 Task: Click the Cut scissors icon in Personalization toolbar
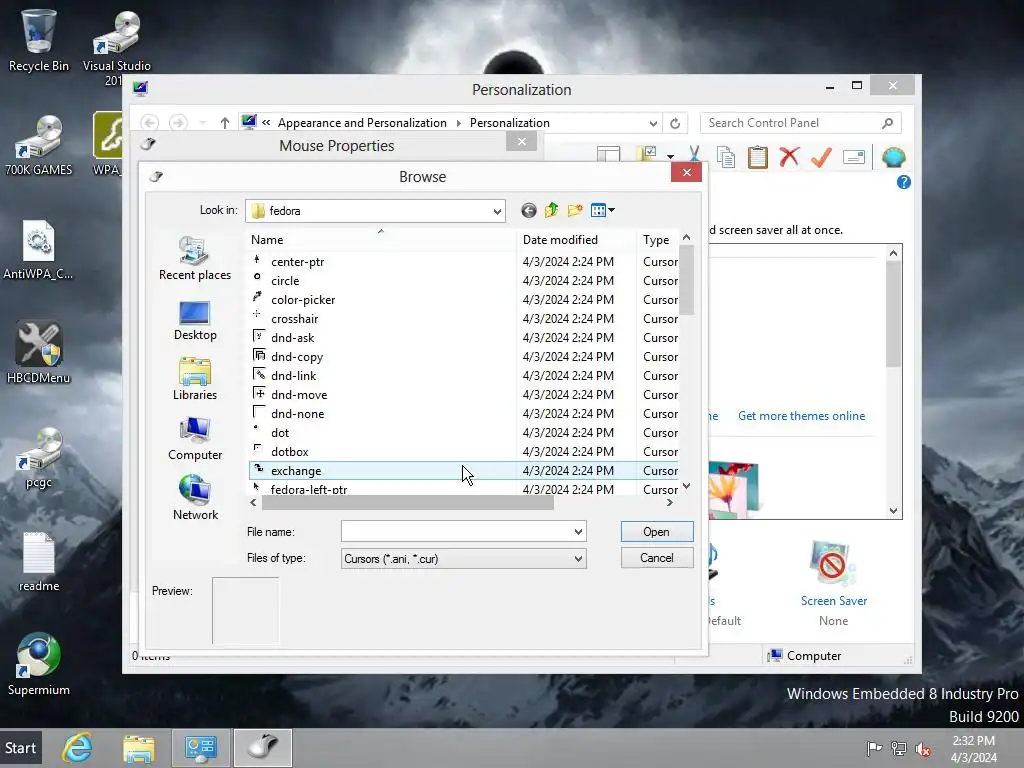[x=694, y=157]
